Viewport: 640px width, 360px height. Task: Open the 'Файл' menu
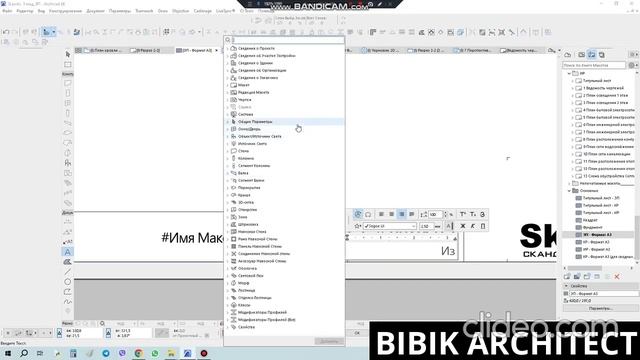[7, 11]
